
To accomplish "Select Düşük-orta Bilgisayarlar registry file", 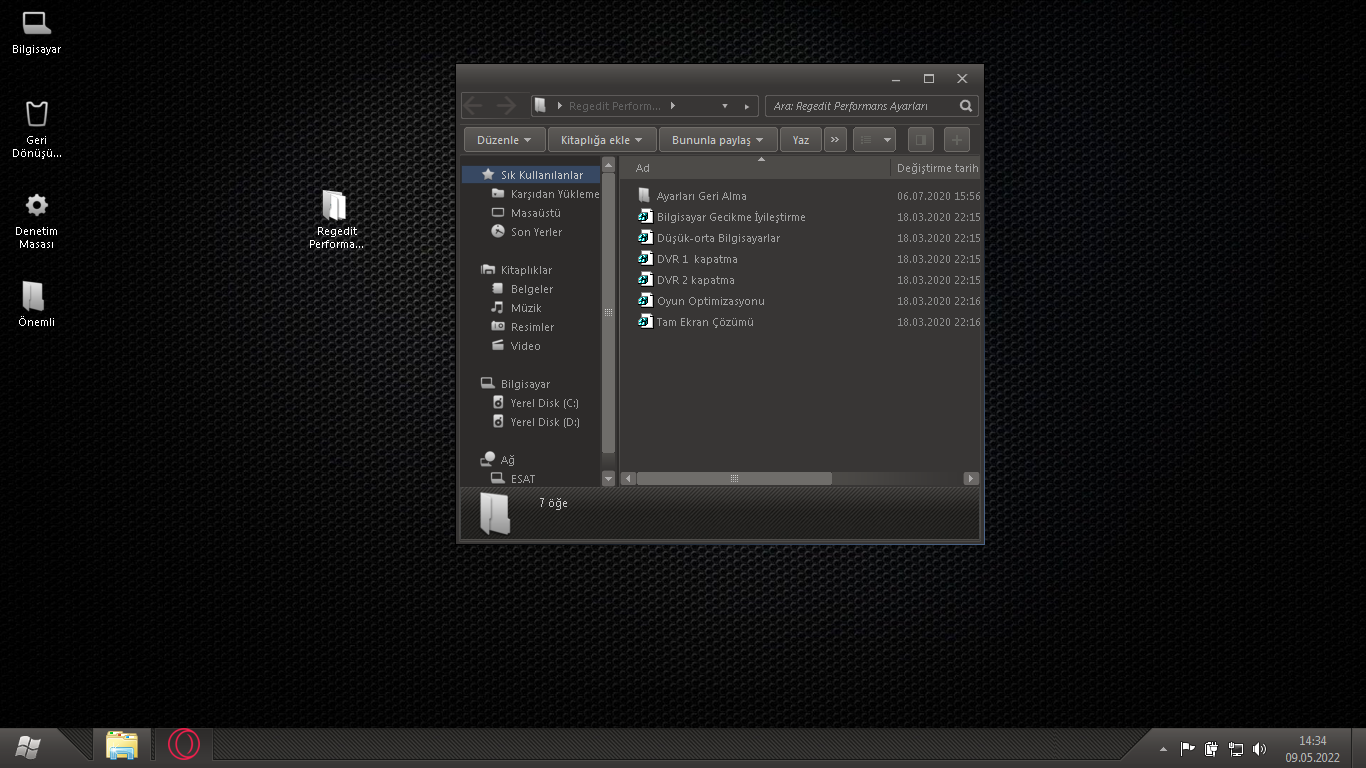I will click(x=709, y=238).
